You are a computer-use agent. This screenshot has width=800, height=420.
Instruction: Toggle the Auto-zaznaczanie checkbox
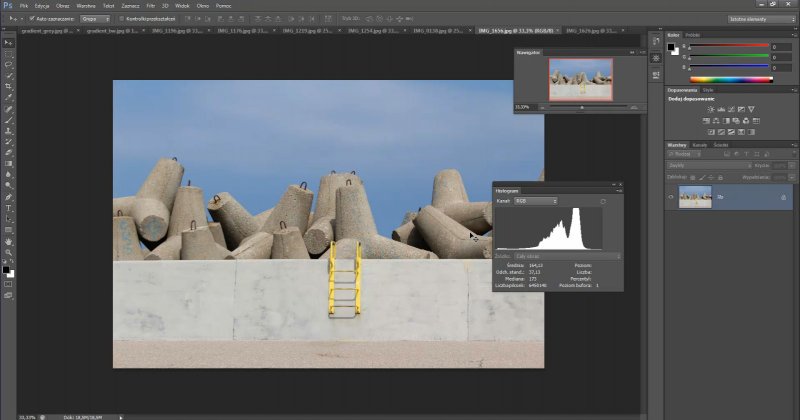tap(33, 18)
